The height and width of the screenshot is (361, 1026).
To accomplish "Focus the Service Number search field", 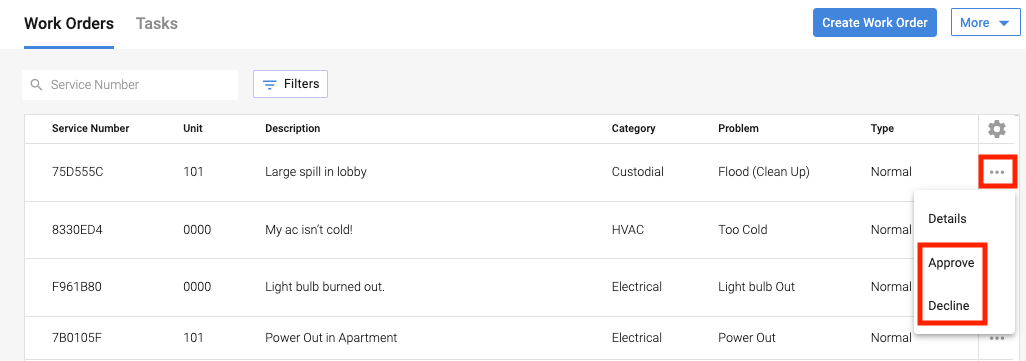I will [130, 85].
